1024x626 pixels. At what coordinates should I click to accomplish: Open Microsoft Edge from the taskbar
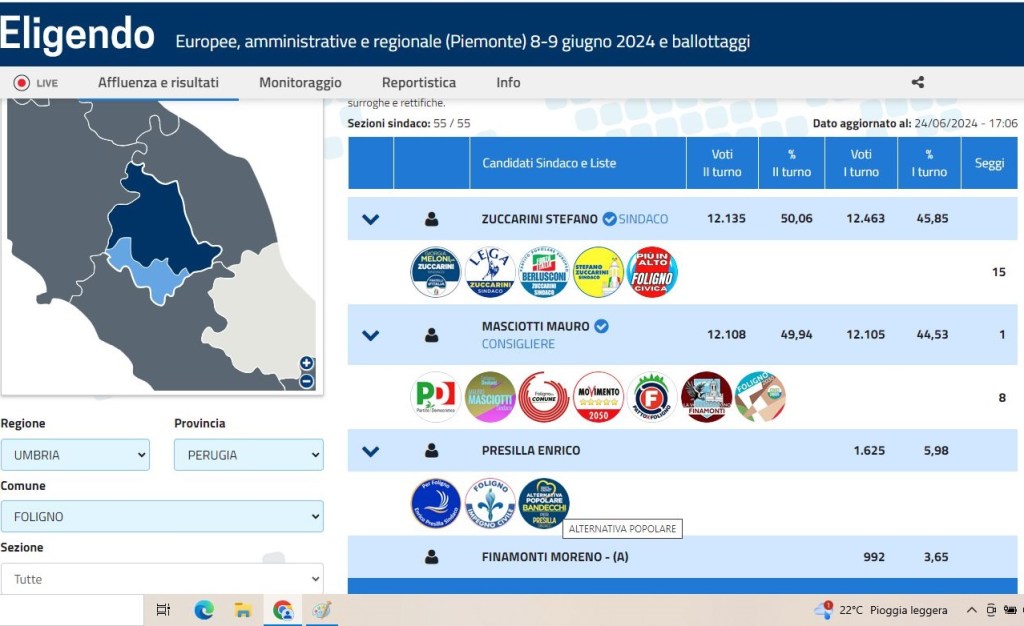(x=204, y=610)
